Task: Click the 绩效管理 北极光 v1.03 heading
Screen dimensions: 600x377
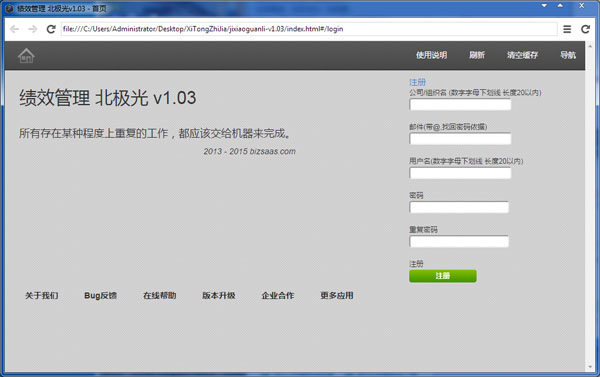Action: click(x=108, y=98)
